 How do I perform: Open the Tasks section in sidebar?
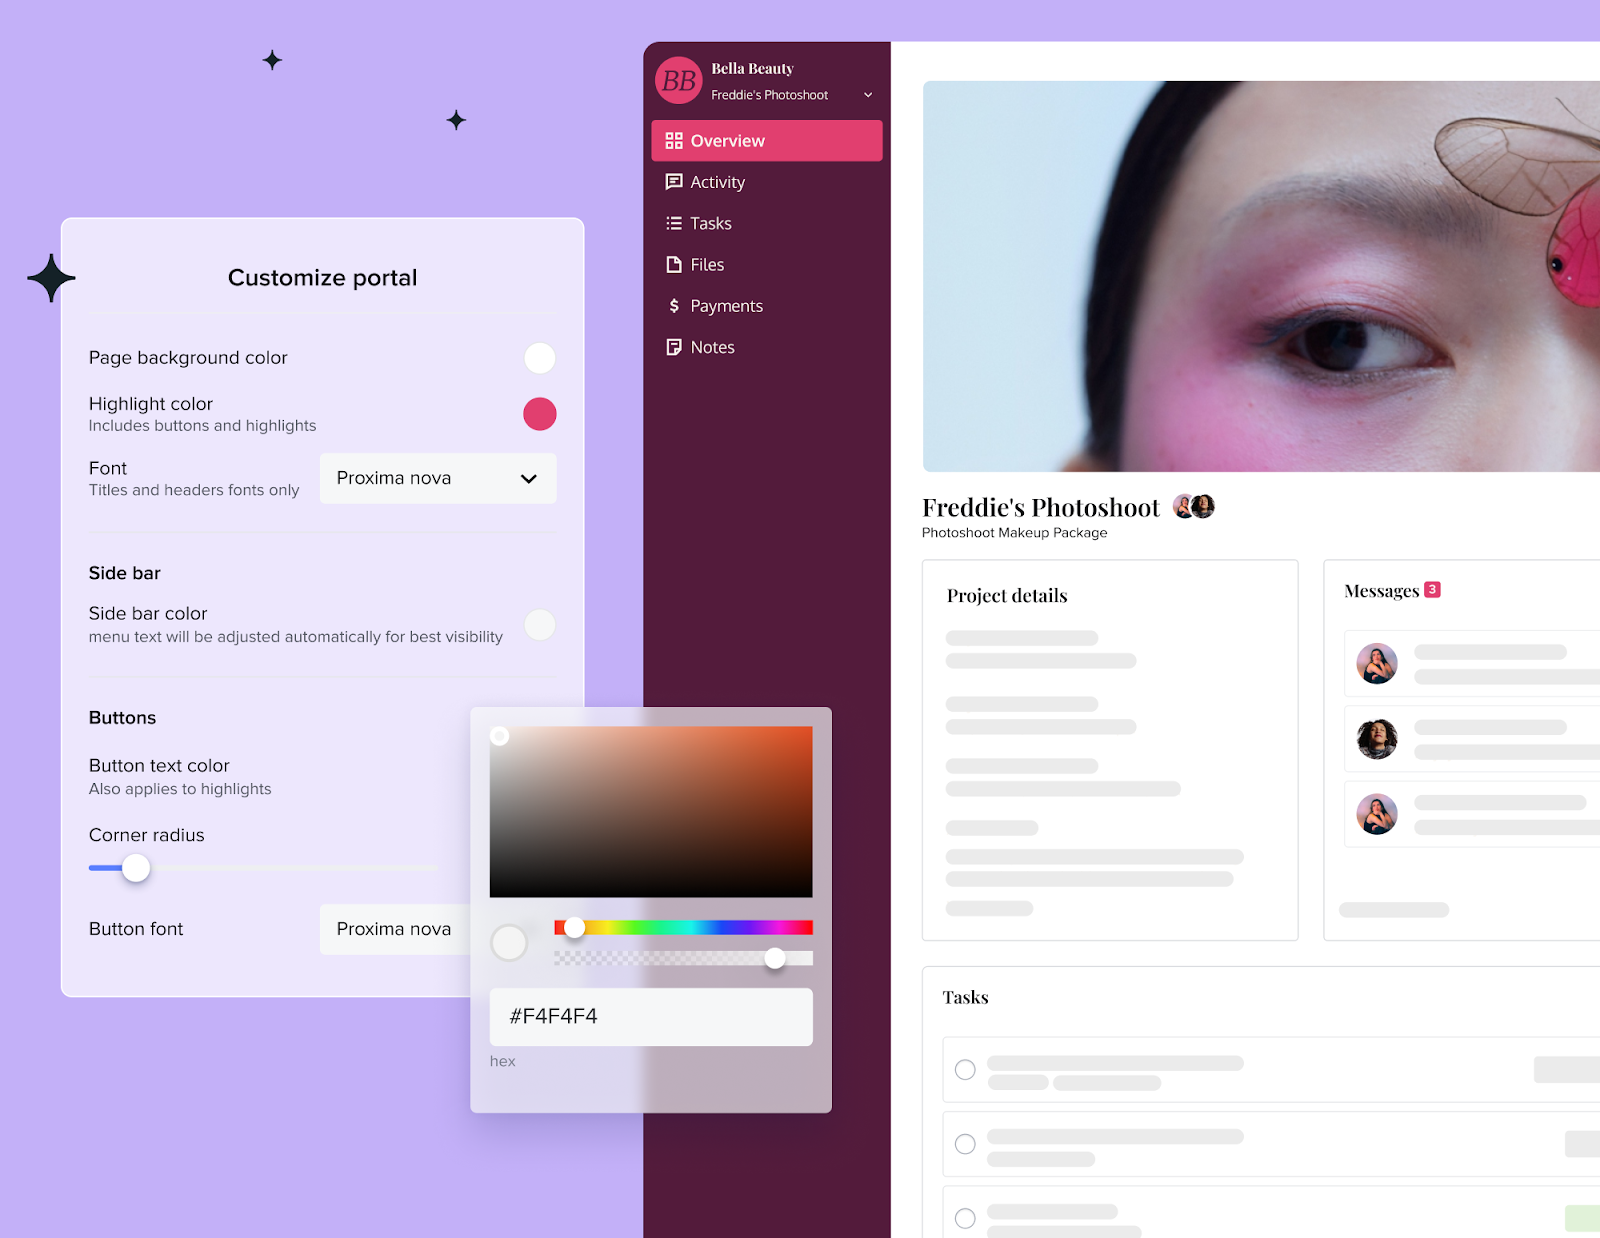tap(767, 223)
